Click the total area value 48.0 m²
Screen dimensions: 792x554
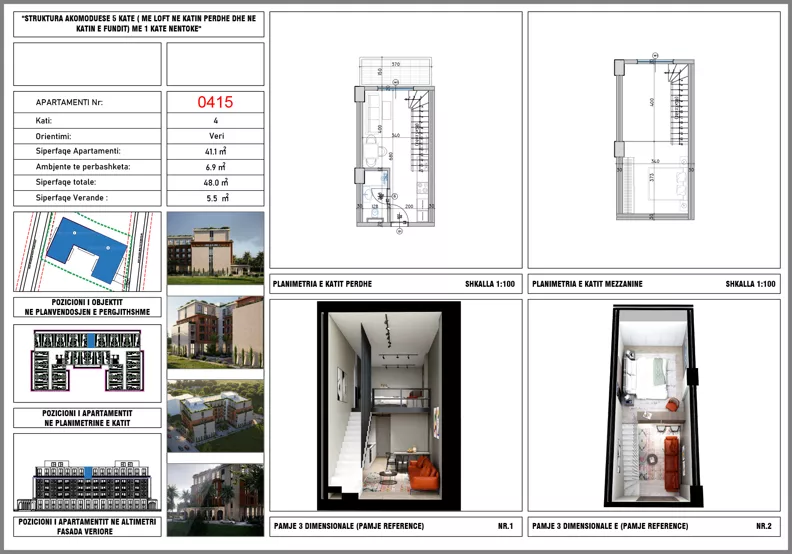tap(216, 182)
